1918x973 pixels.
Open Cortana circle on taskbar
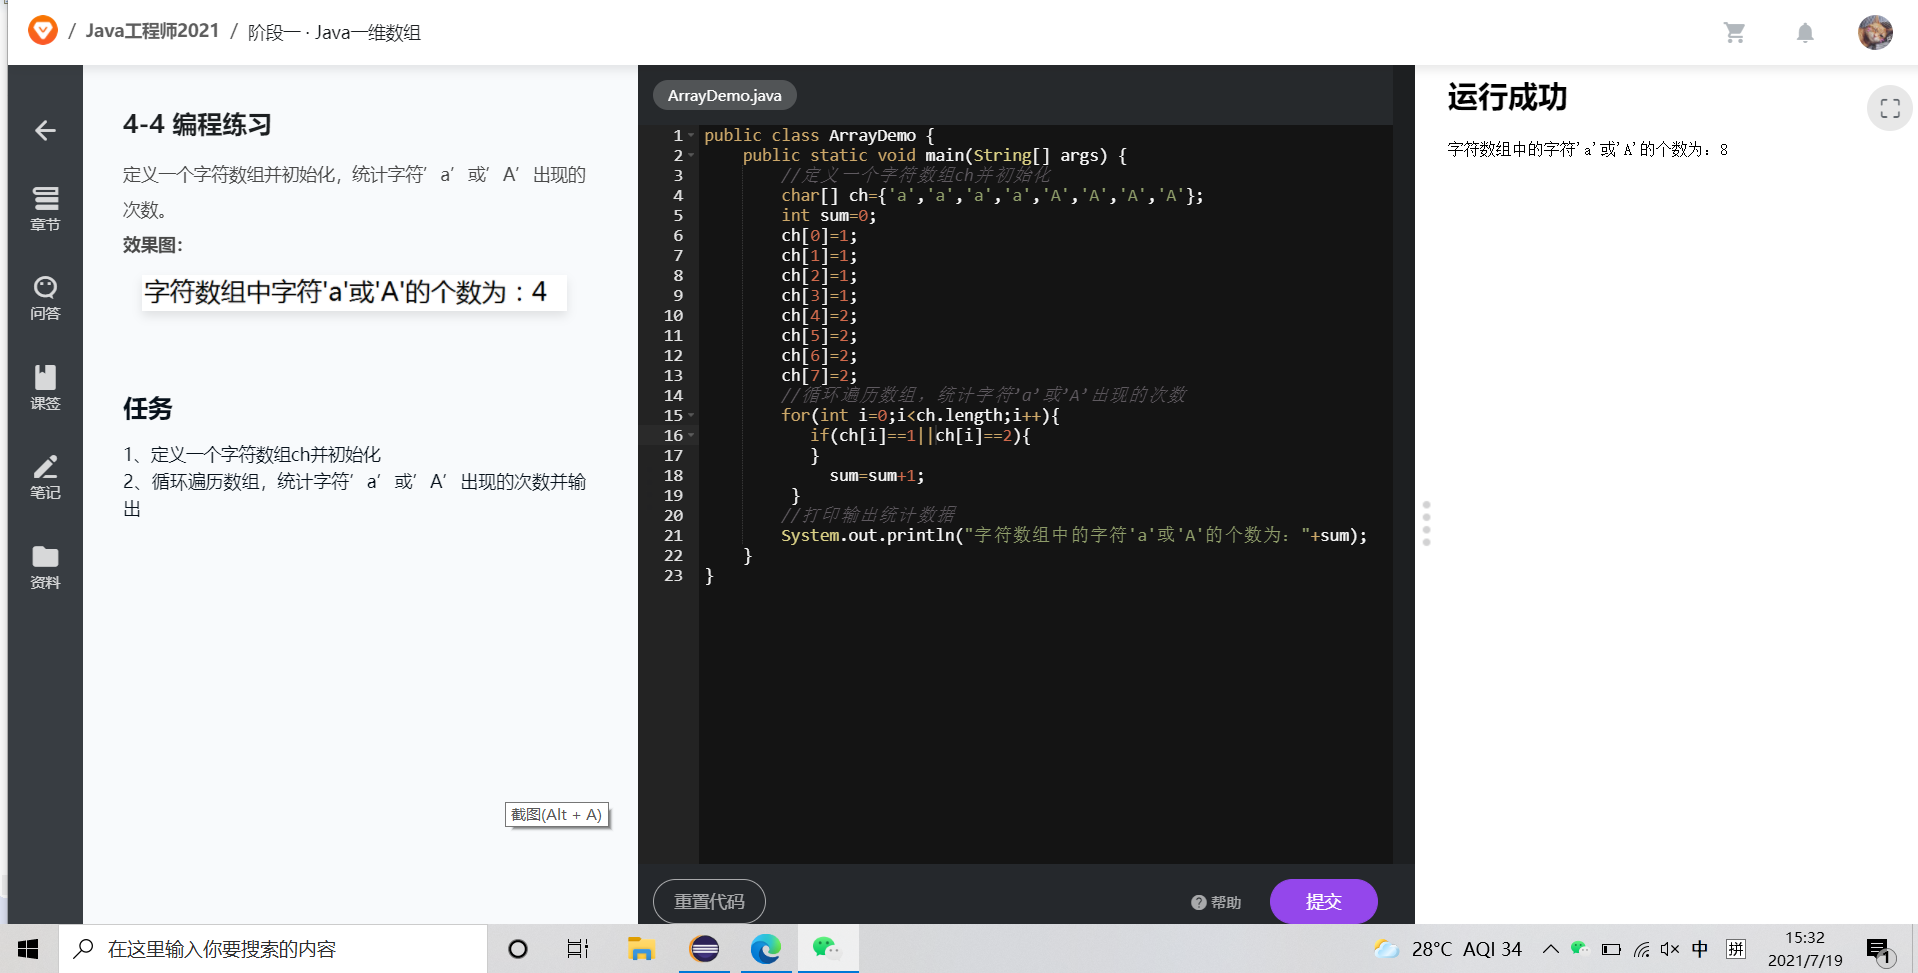point(517,949)
